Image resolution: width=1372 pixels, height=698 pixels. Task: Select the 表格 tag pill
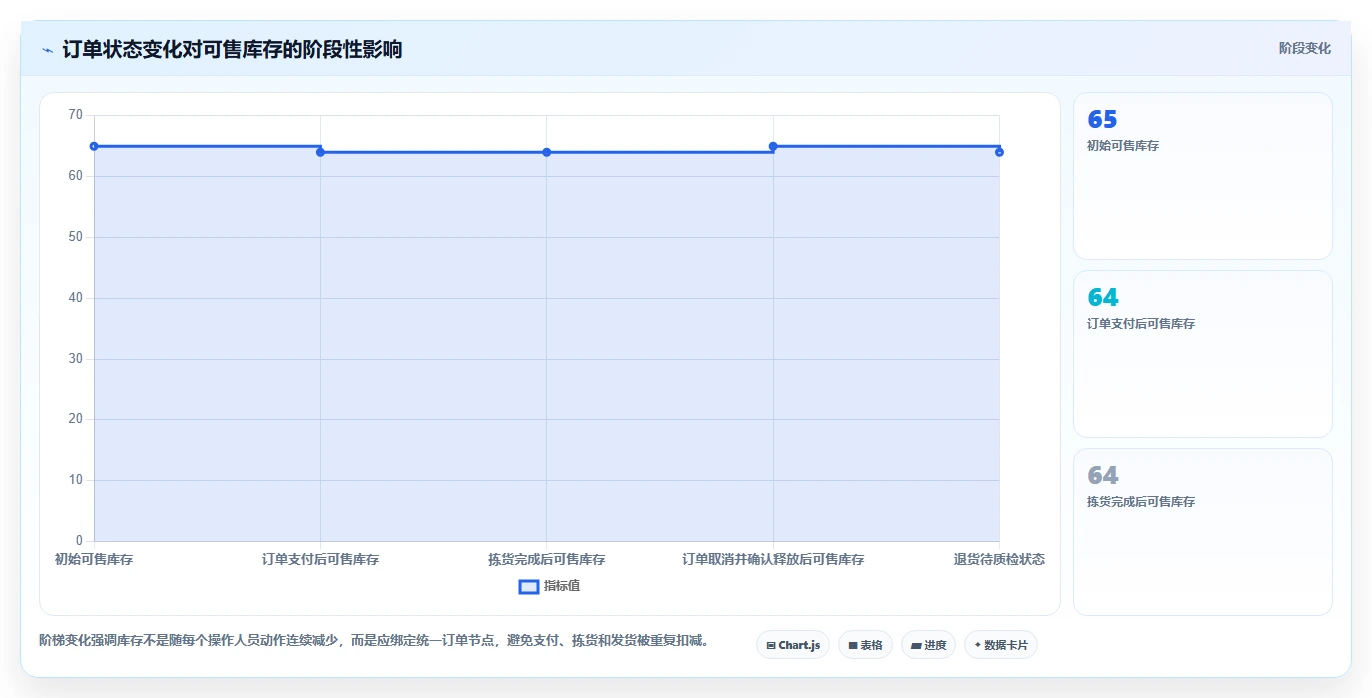point(865,645)
